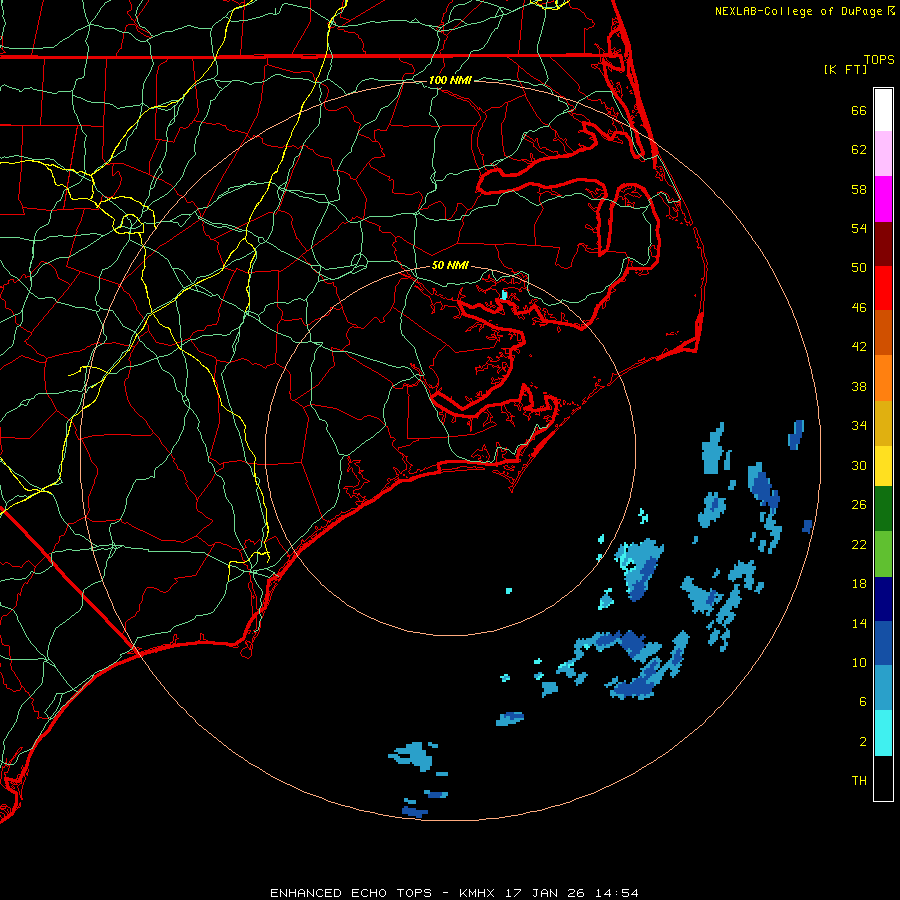Image resolution: width=900 pixels, height=900 pixels.
Task: Click the dark green 30 K FT swatch
Action: coord(883,509)
